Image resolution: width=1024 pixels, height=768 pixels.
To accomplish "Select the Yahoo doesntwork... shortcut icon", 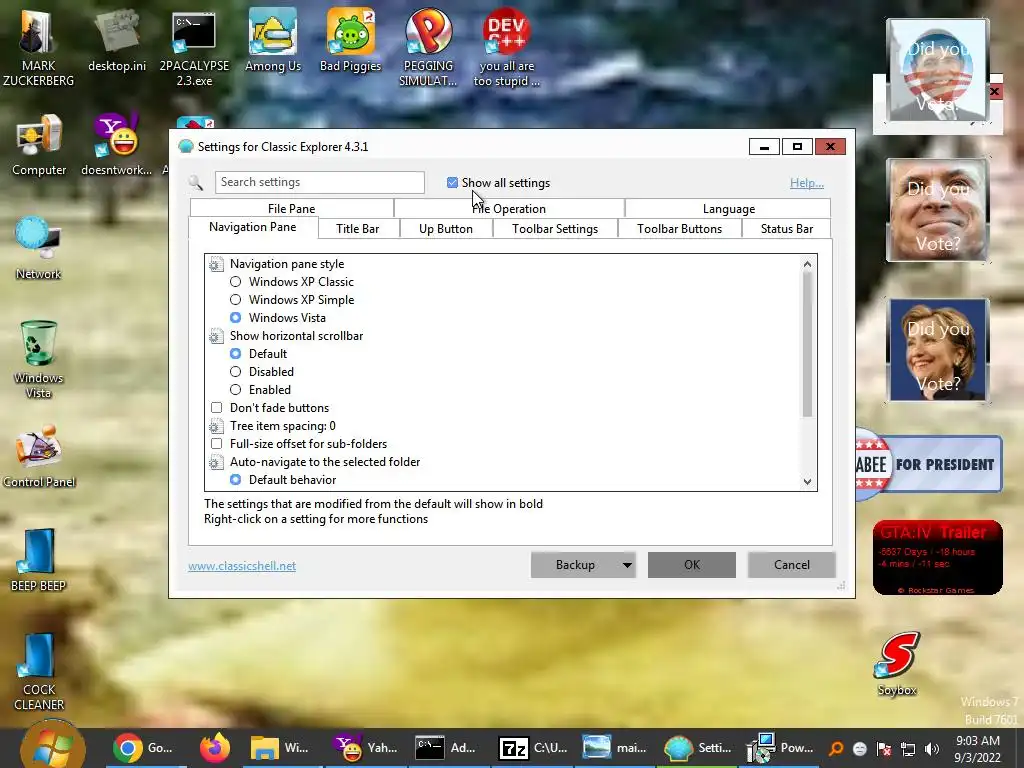I will [116, 146].
